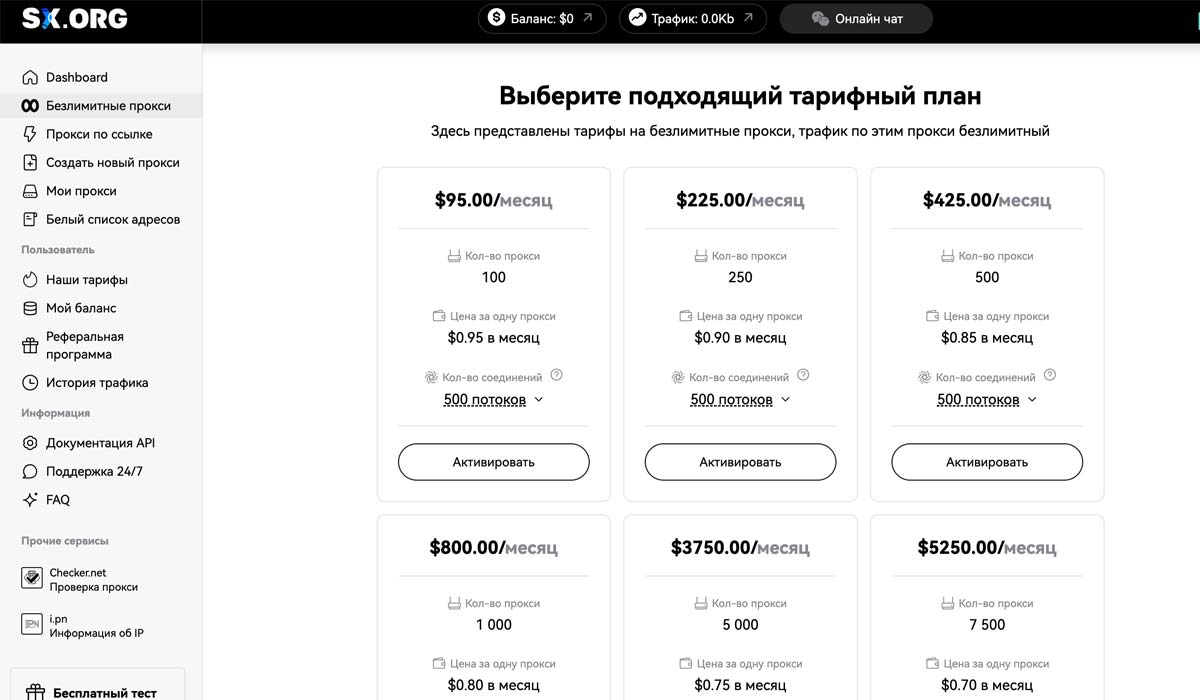
Task: Activate the $95.00 per month plan
Action: click(x=493, y=462)
